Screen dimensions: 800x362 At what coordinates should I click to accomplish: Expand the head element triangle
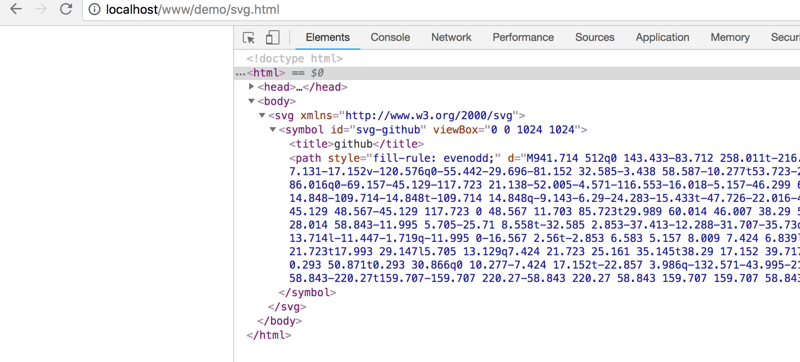[252, 87]
